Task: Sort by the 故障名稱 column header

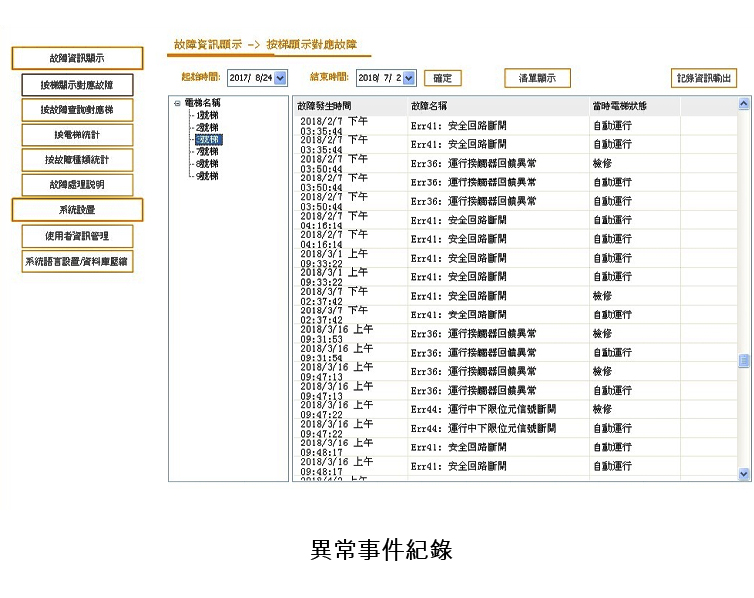Action: tap(498, 106)
